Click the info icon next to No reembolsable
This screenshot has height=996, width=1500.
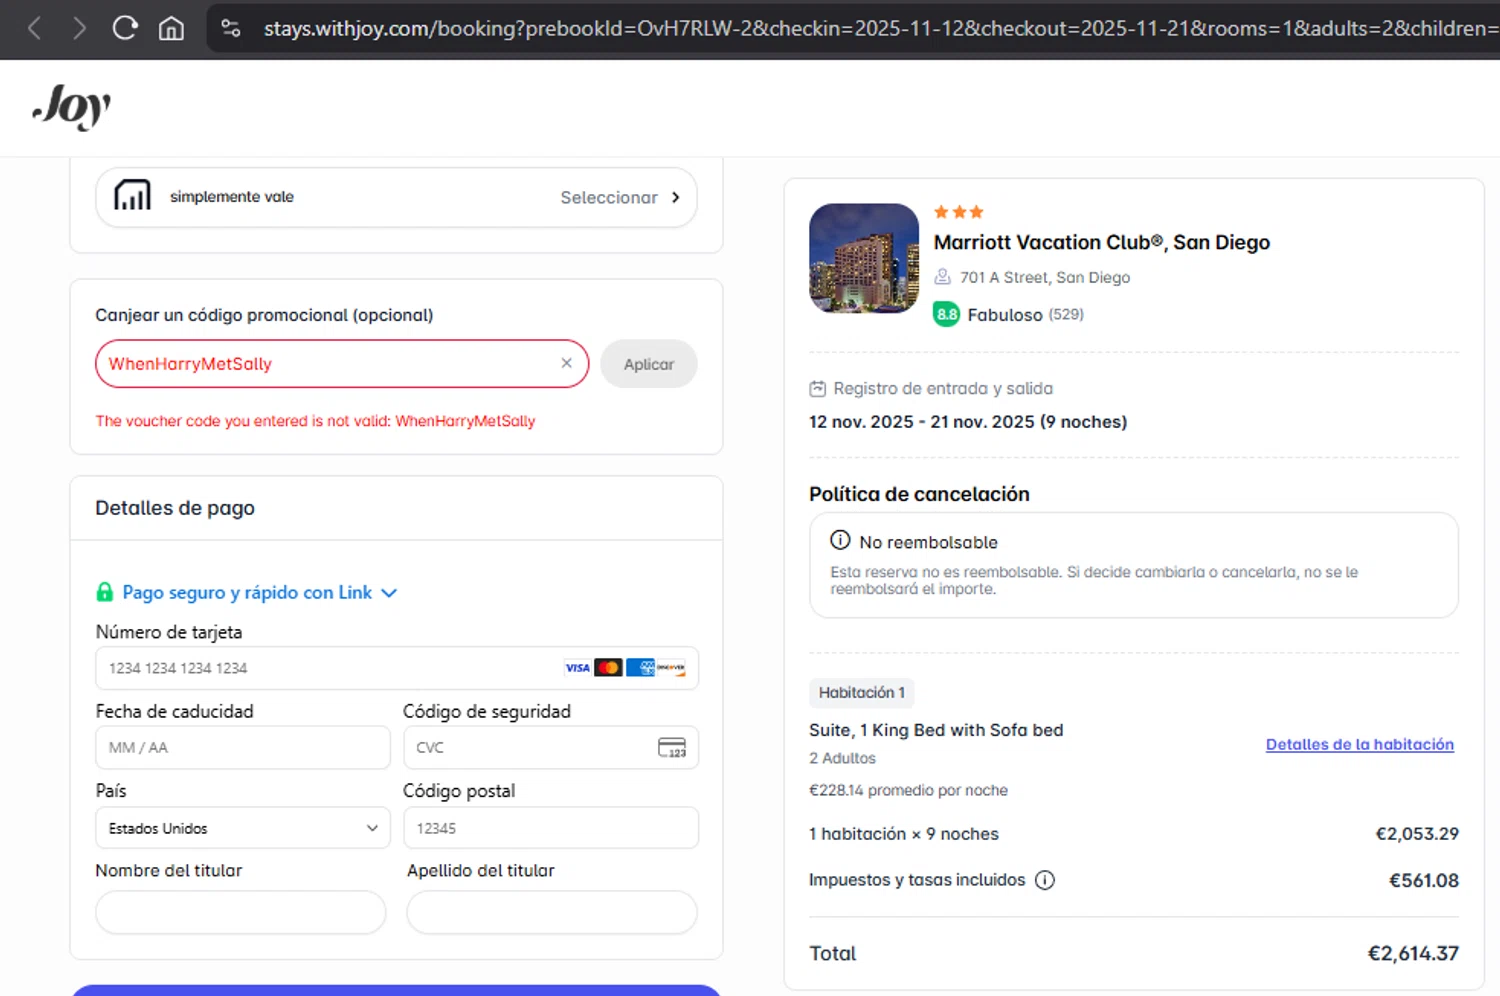click(840, 541)
